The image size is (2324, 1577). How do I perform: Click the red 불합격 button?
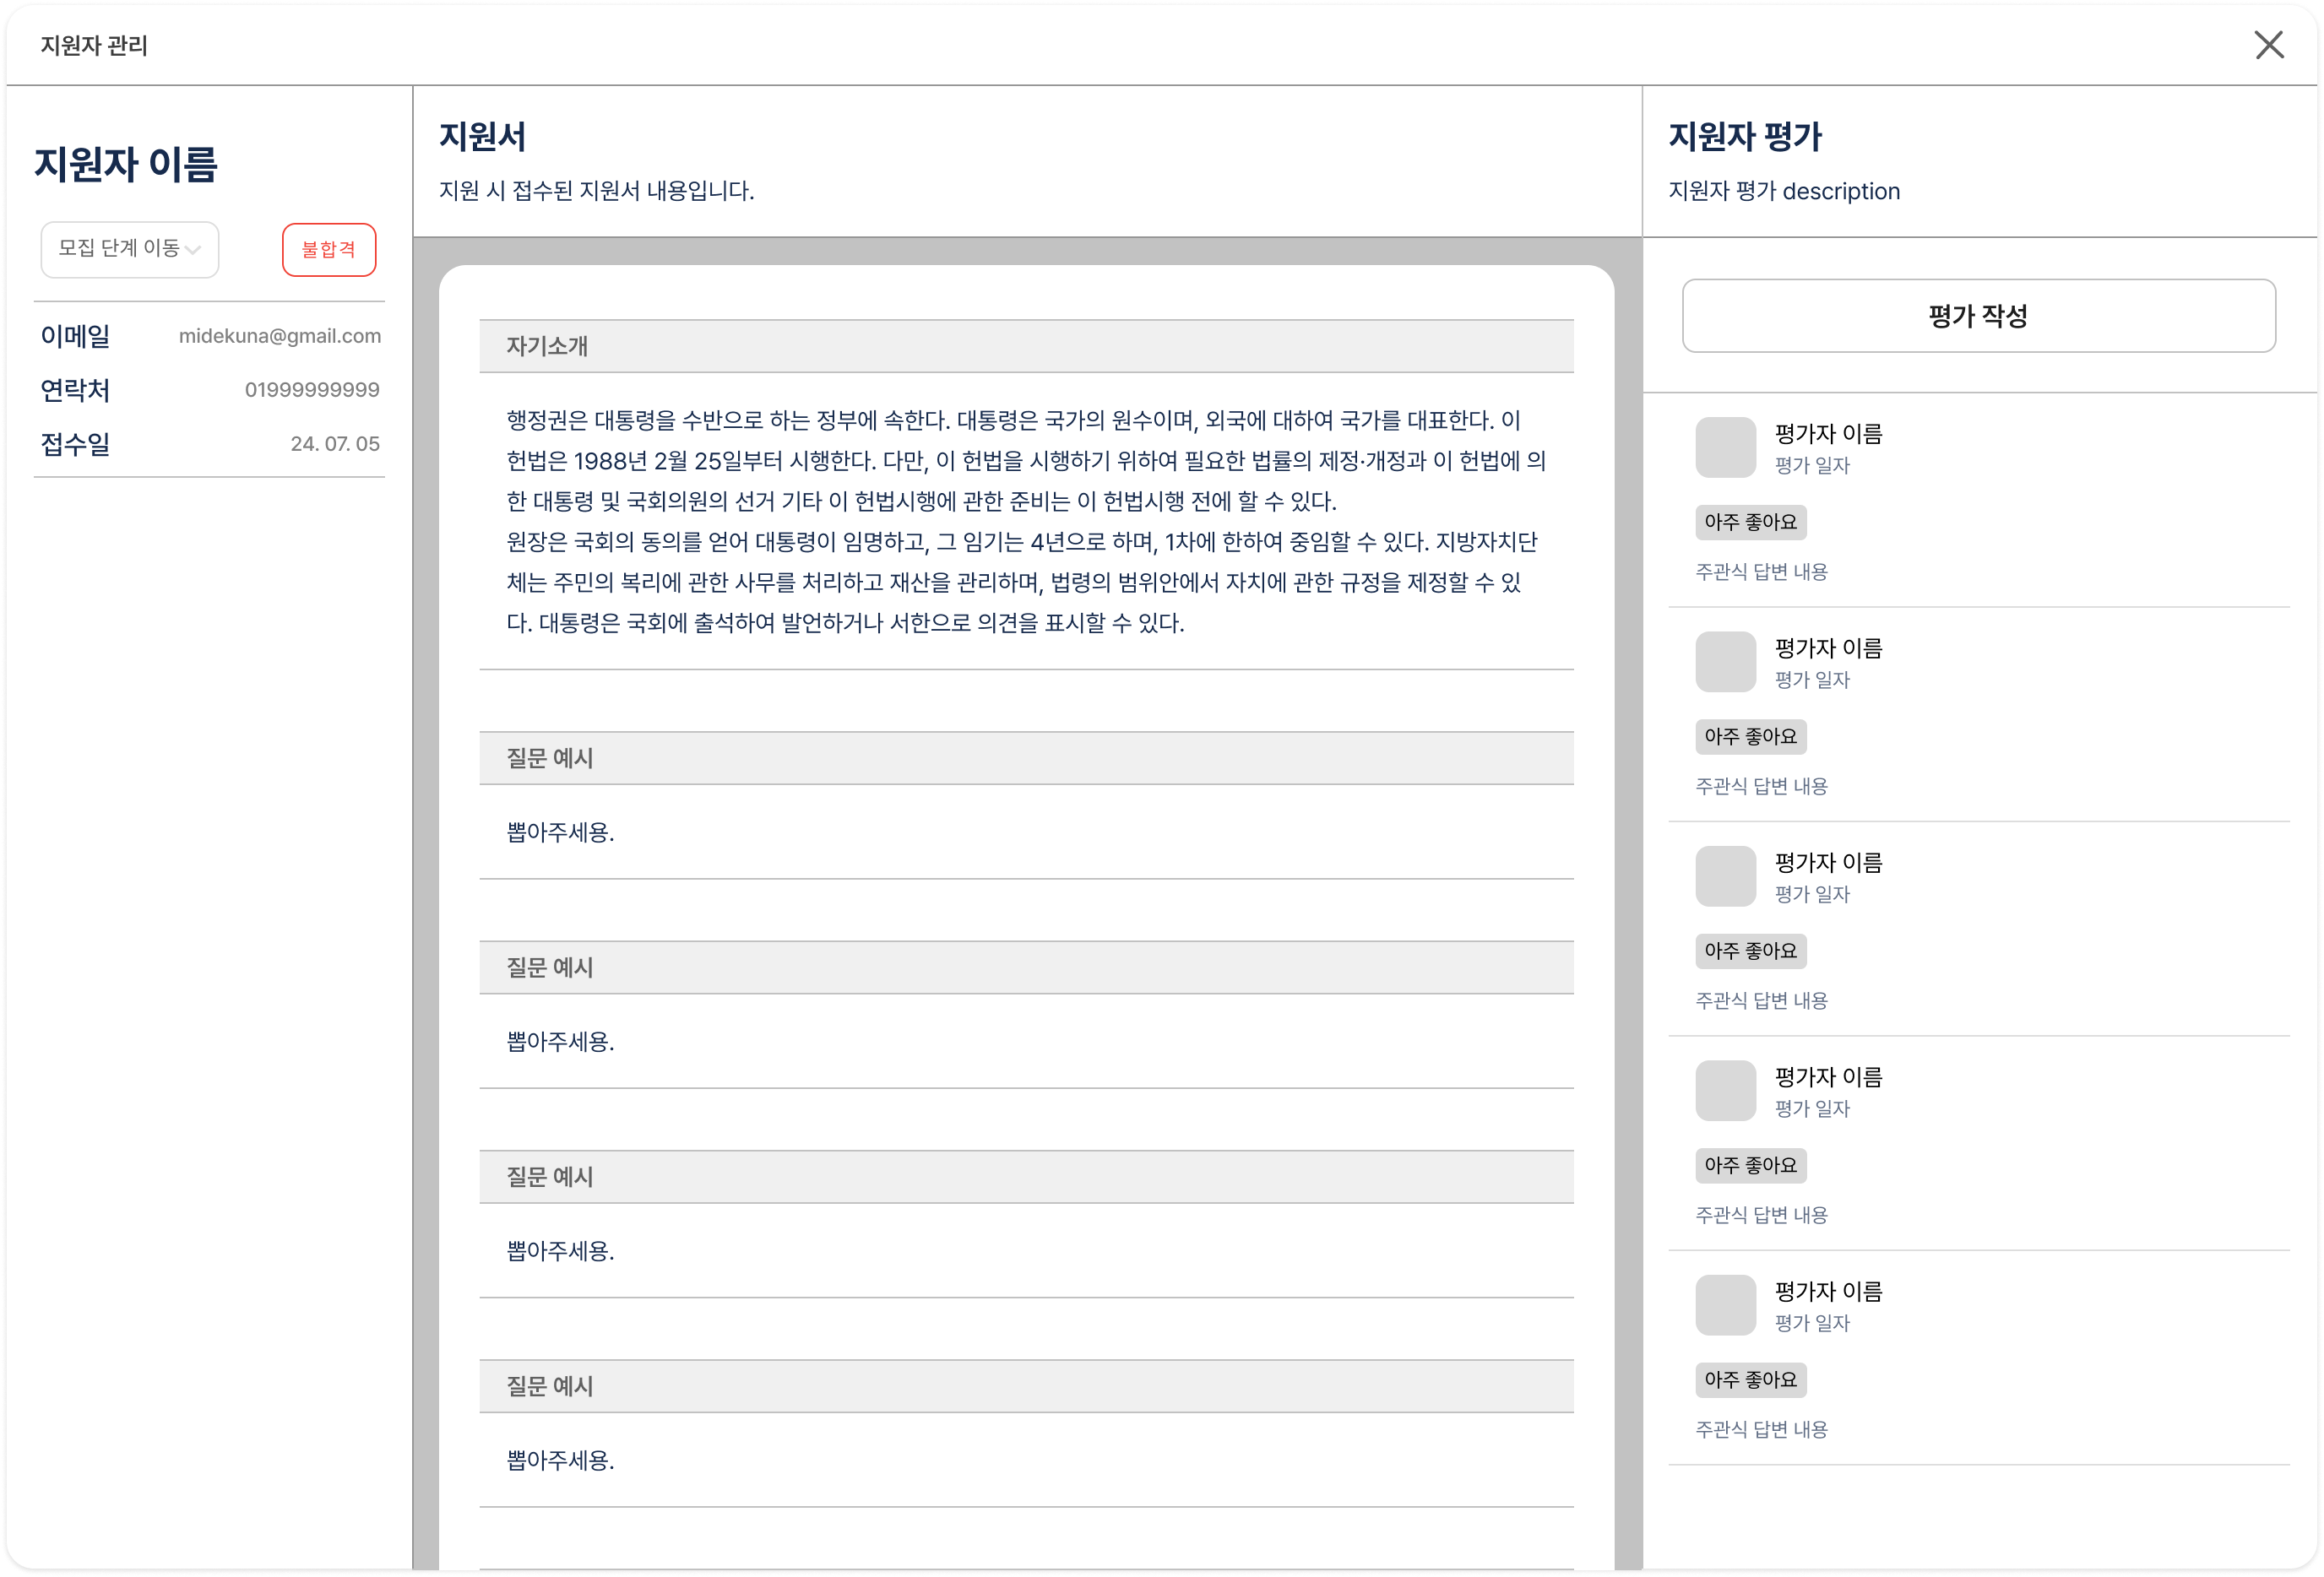pyautogui.click(x=329, y=249)
